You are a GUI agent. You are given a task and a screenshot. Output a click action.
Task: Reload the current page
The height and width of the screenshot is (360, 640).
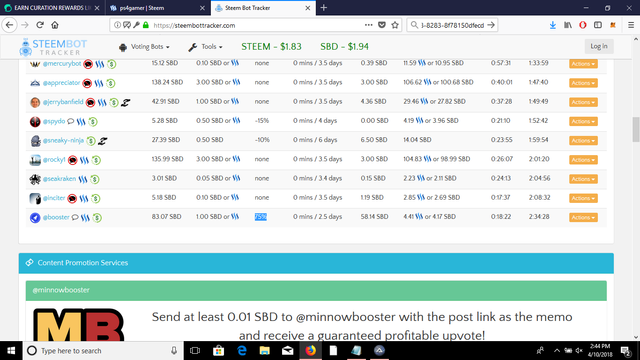(40, 25)
